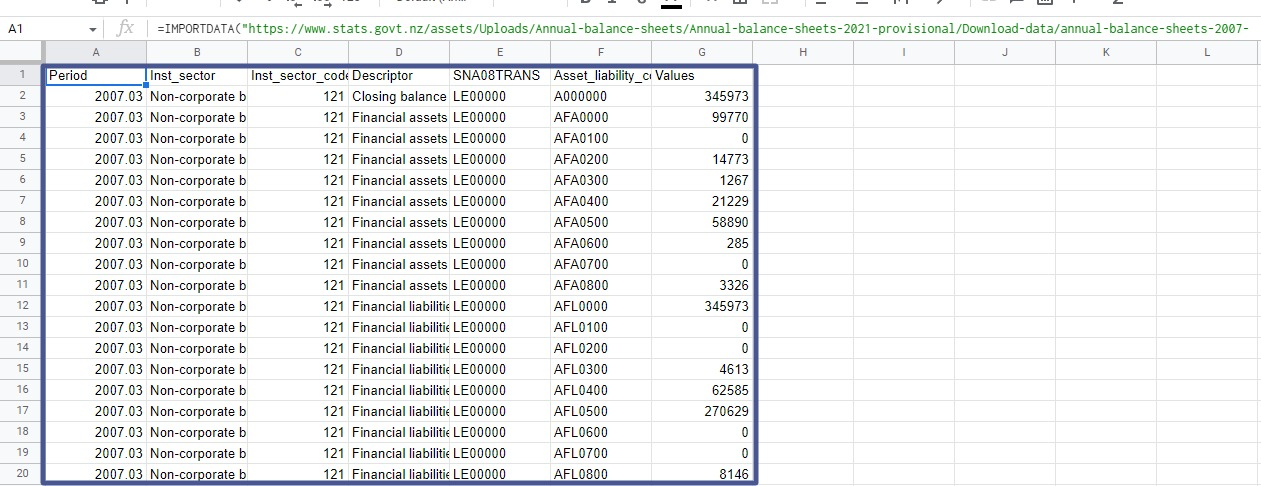Select column B header

click(x=197, y=52)
